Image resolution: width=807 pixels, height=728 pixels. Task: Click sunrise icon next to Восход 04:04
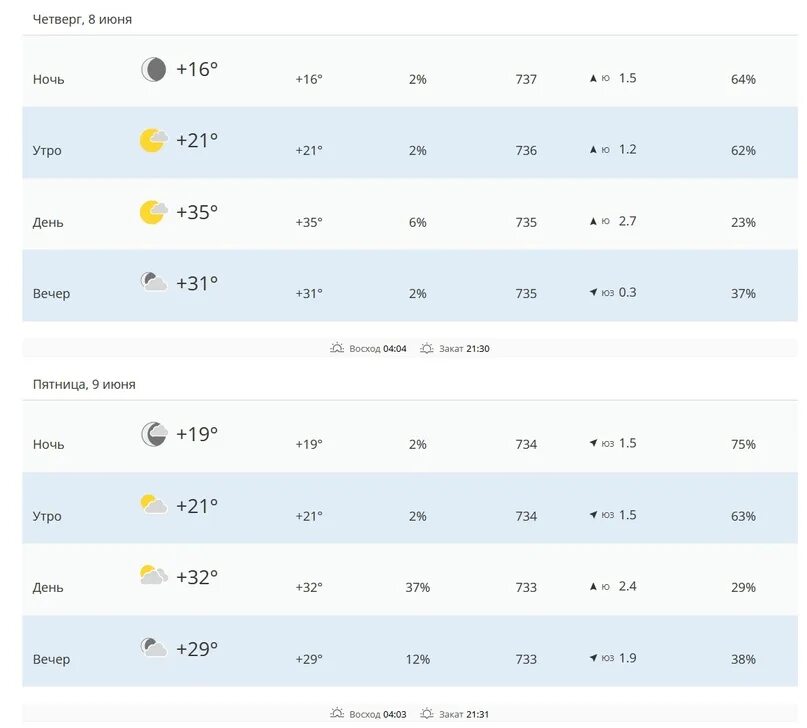337,348
